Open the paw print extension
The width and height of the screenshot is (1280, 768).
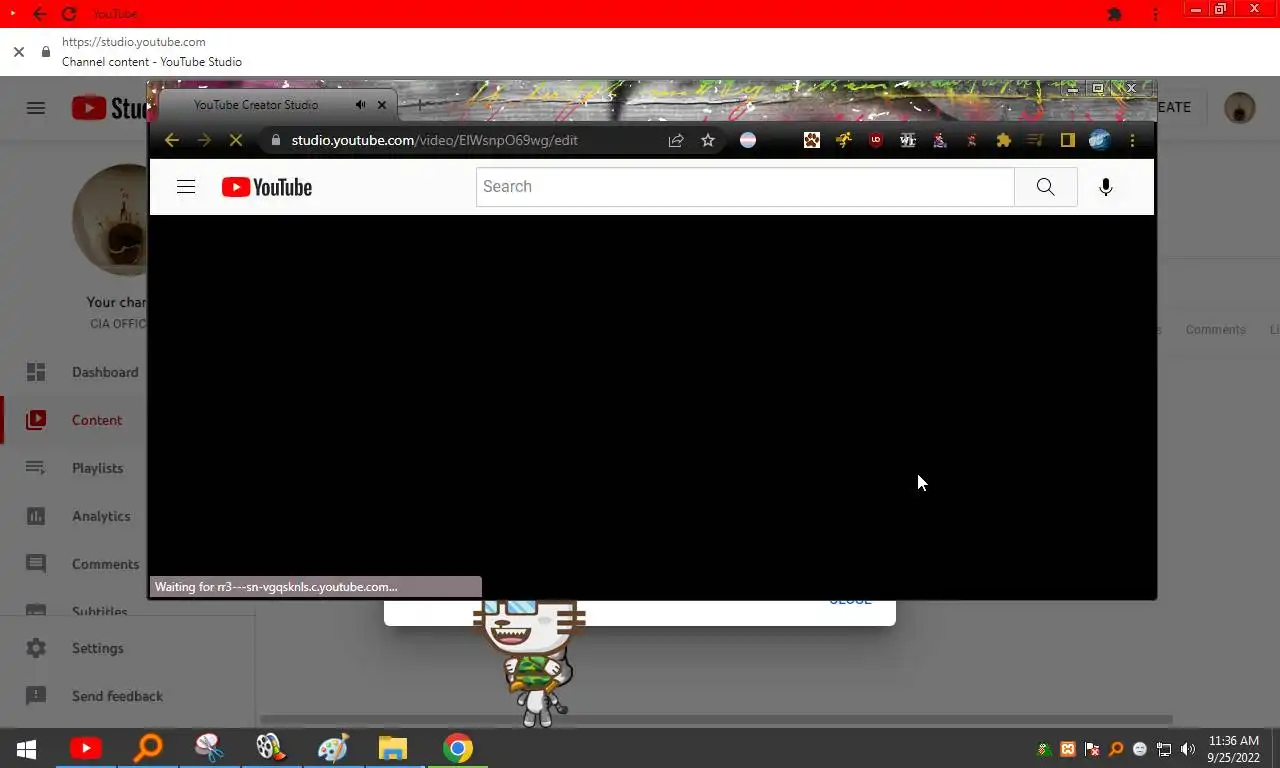pos(812,140)
